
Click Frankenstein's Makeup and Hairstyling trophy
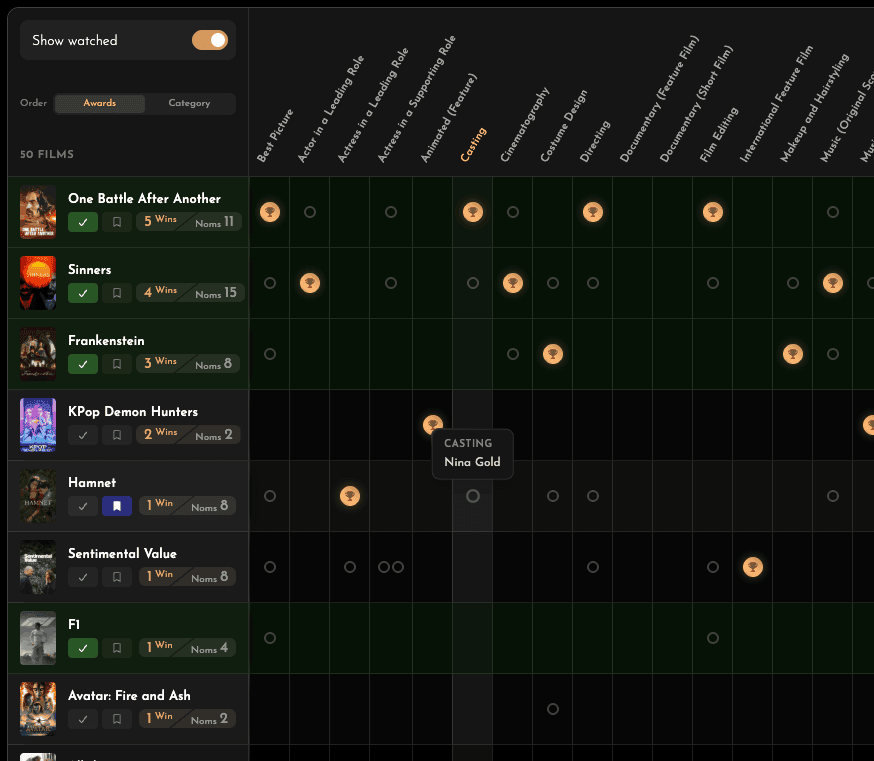click(x=793, y=353)
